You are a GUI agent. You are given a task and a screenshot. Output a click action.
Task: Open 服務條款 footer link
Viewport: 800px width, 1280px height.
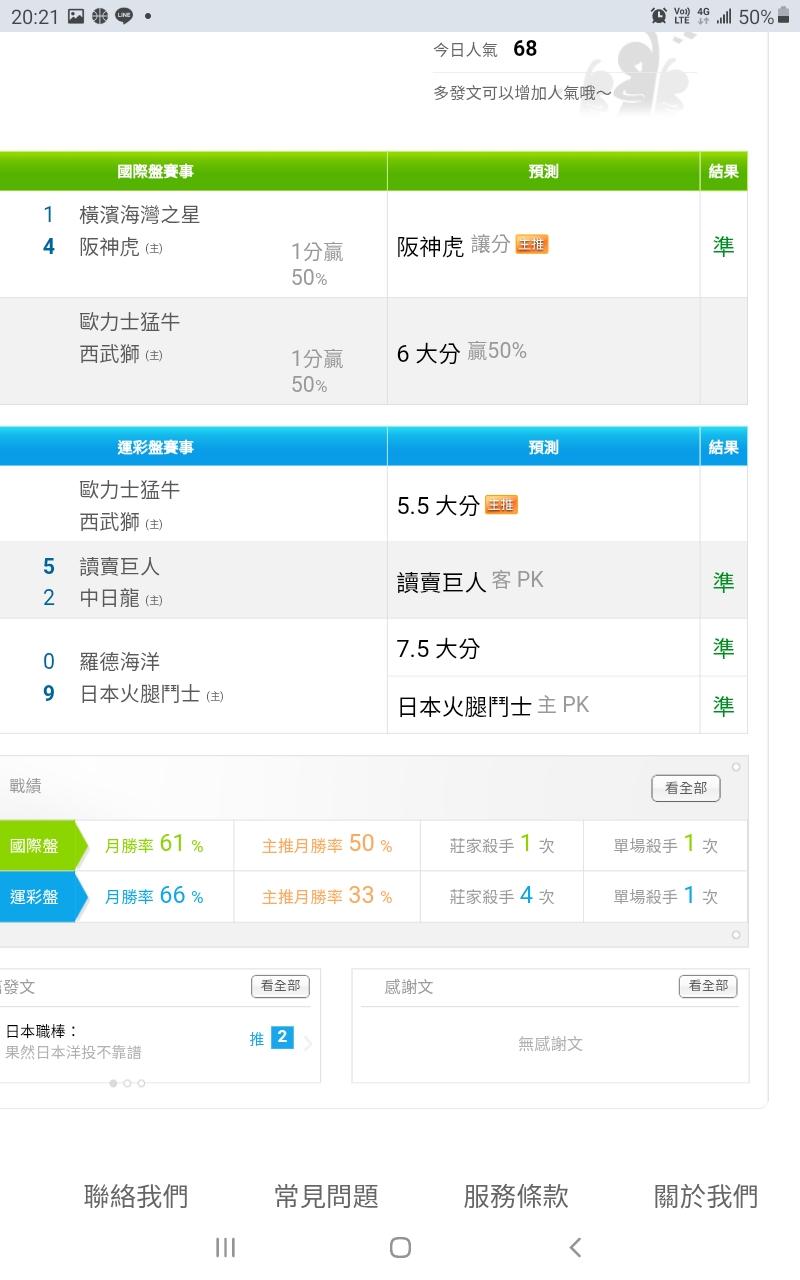pyautogui.click(x=516, y=1196)
